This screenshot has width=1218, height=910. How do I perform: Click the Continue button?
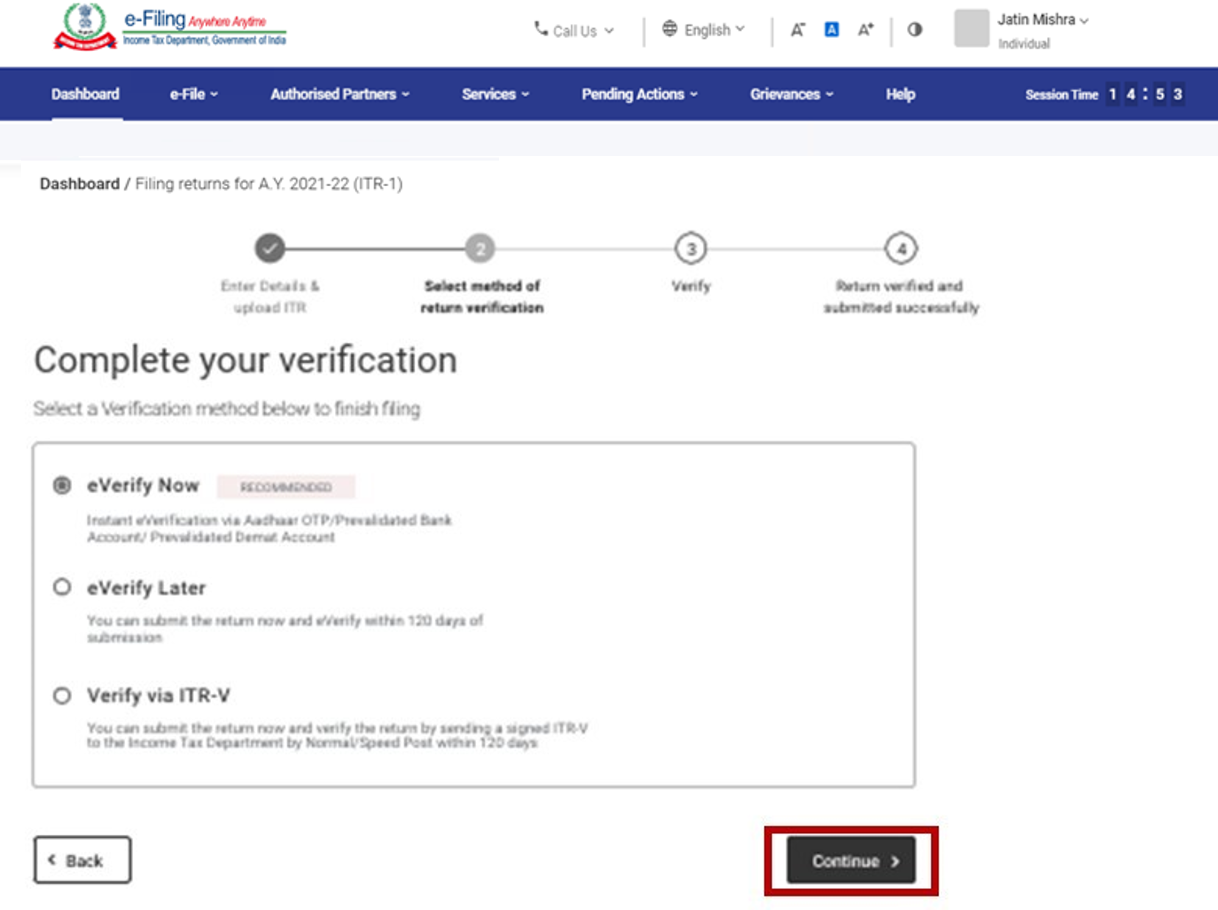coord(849,861)
